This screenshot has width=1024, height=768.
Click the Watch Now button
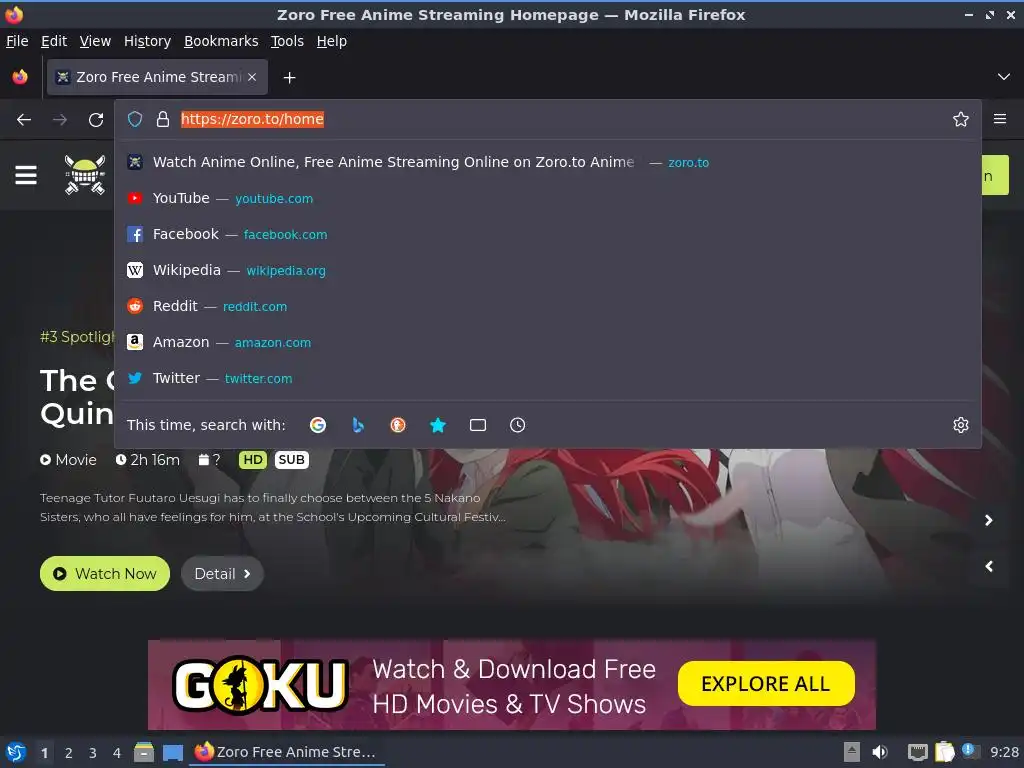pyautogui.click(x=105, y=573)
